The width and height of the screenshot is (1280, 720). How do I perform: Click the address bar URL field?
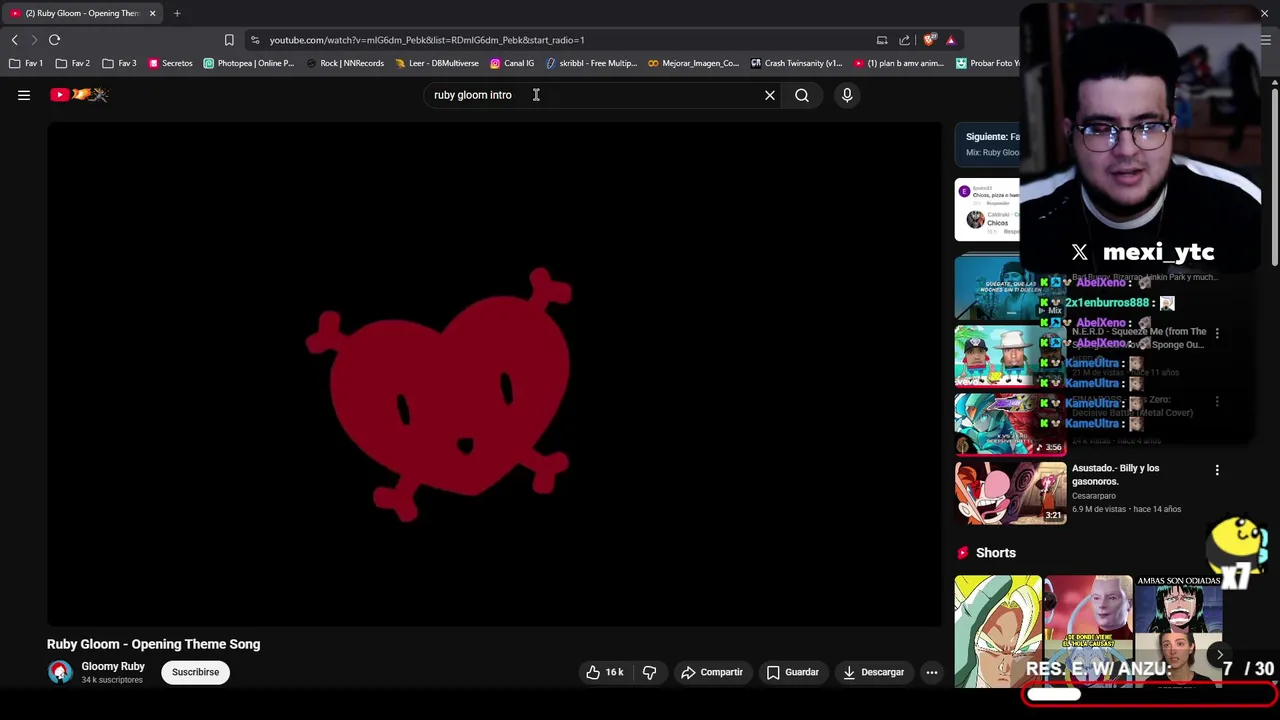click(560, 40)
